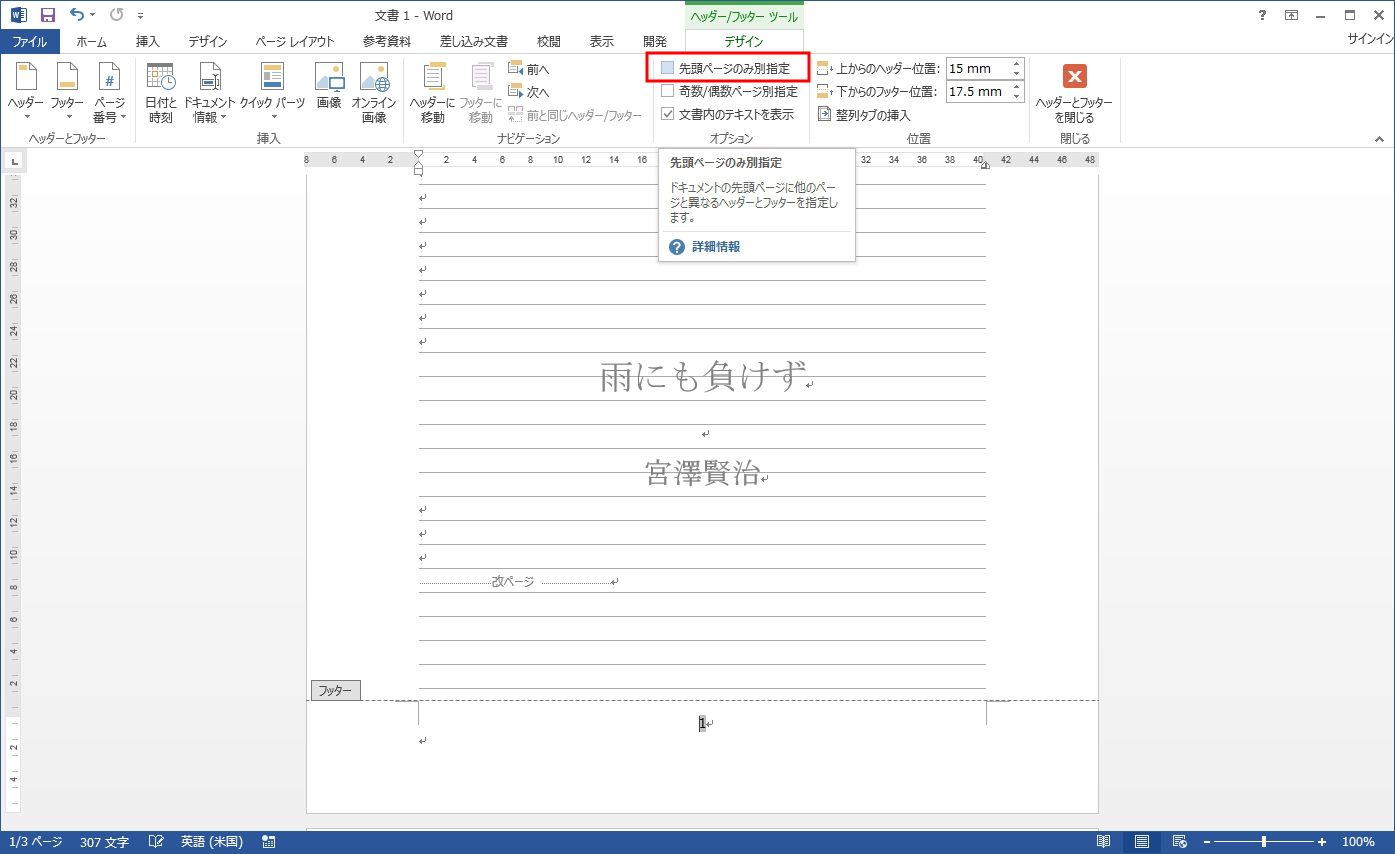Screen dimensions: 1395x854
Task: Open the ファイル (File) tab
Action: point(30,41)
